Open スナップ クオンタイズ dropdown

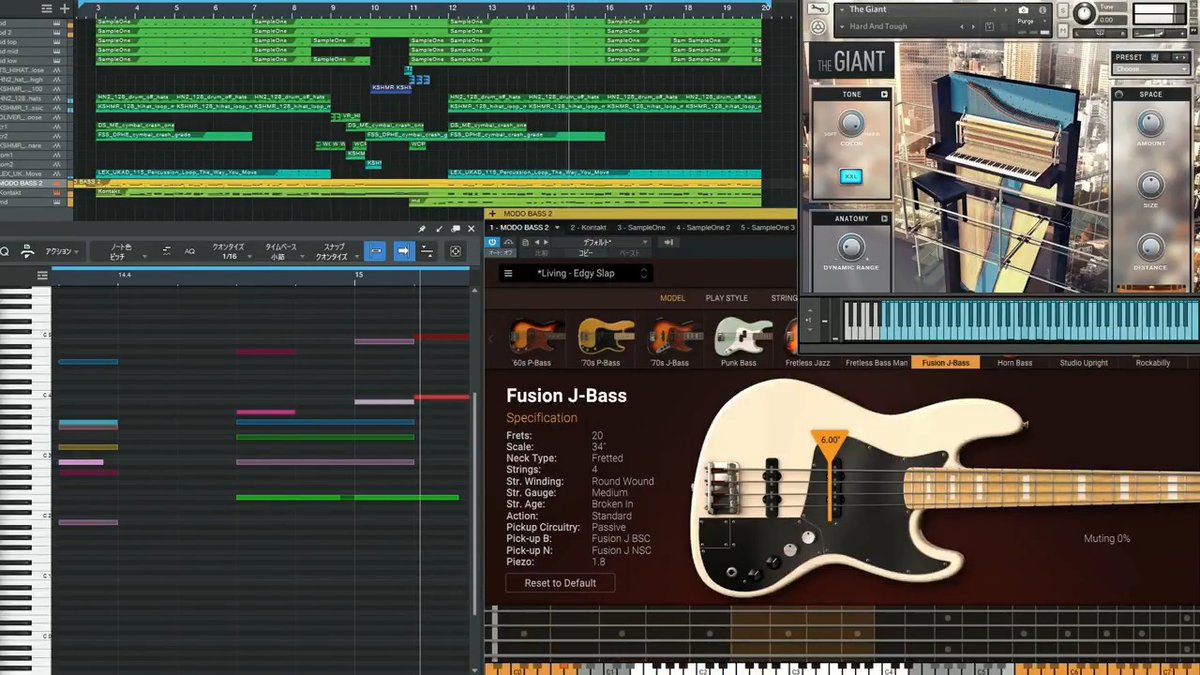tap(336, 251)
